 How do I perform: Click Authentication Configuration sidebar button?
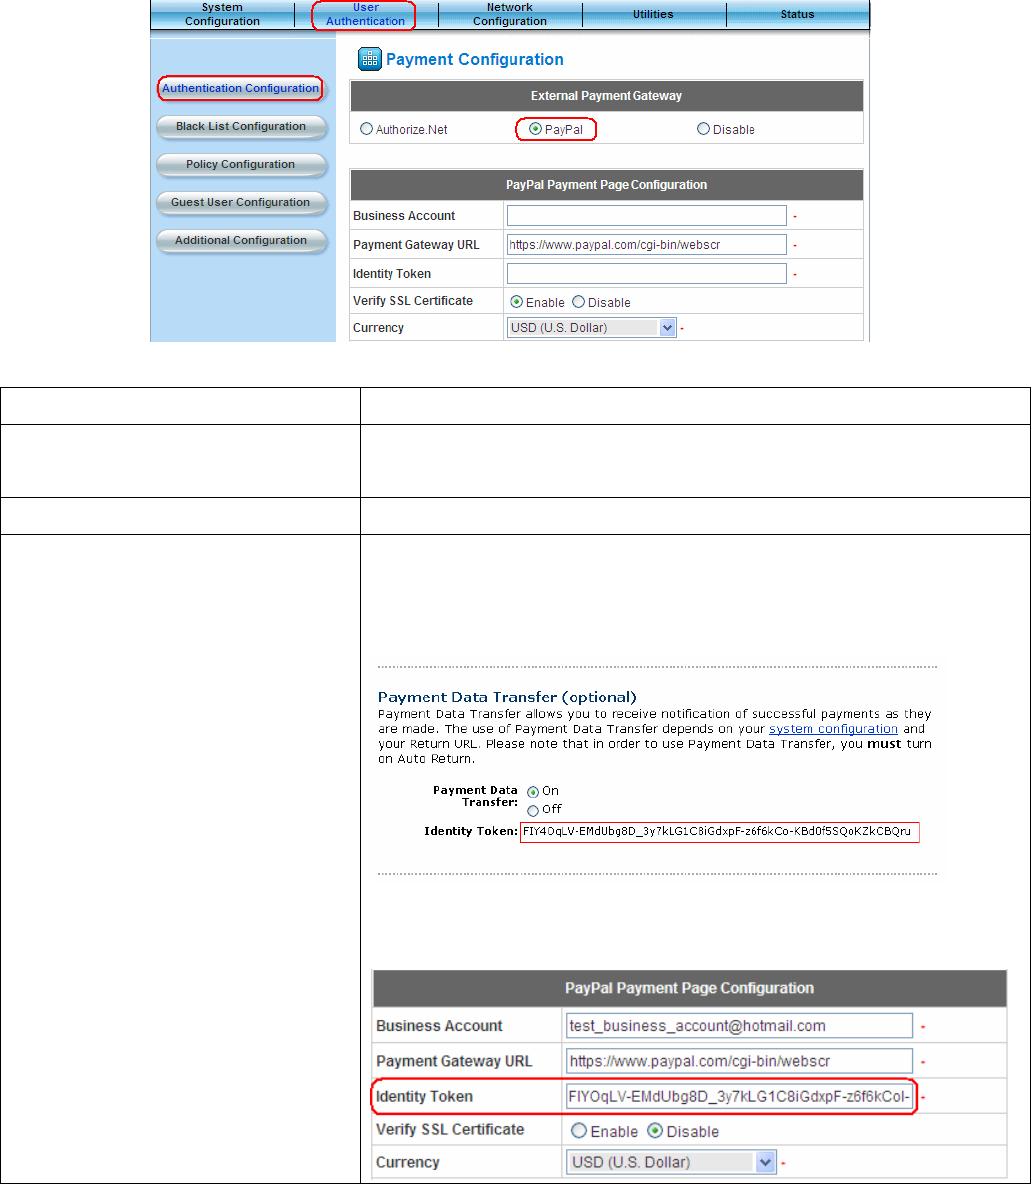tap(240, 88)
